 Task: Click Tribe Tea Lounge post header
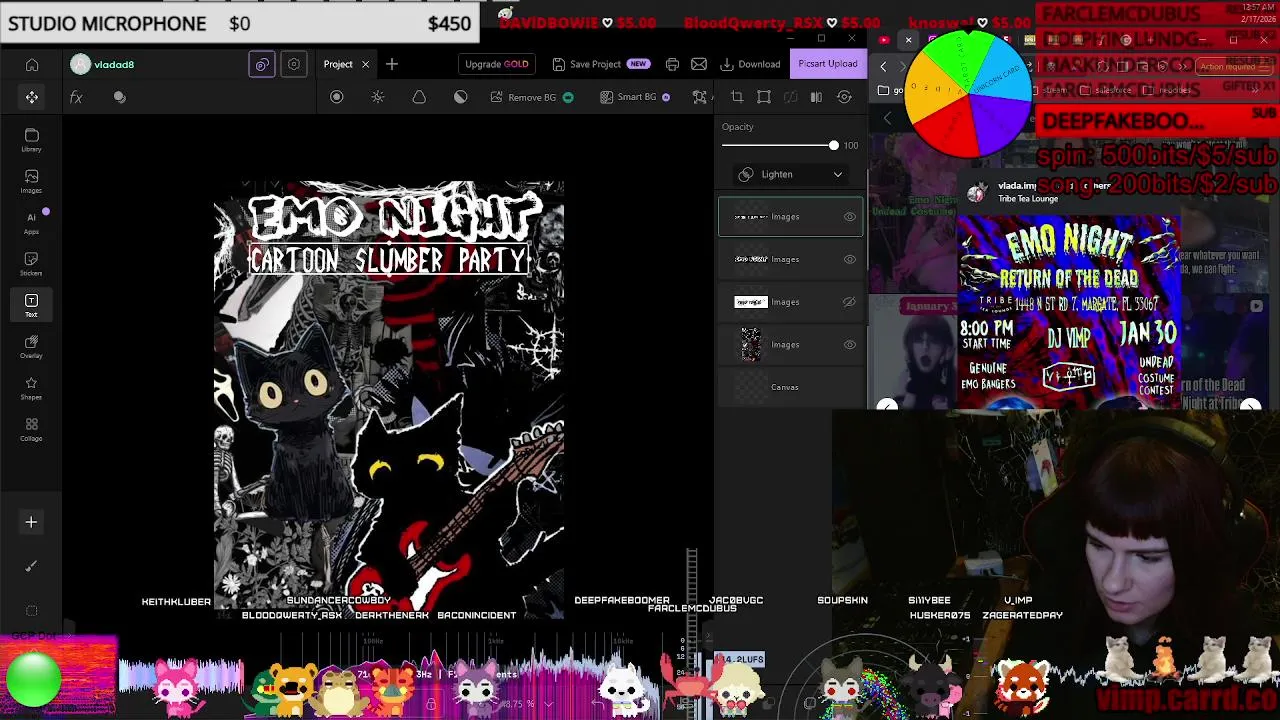(1028, 199)
